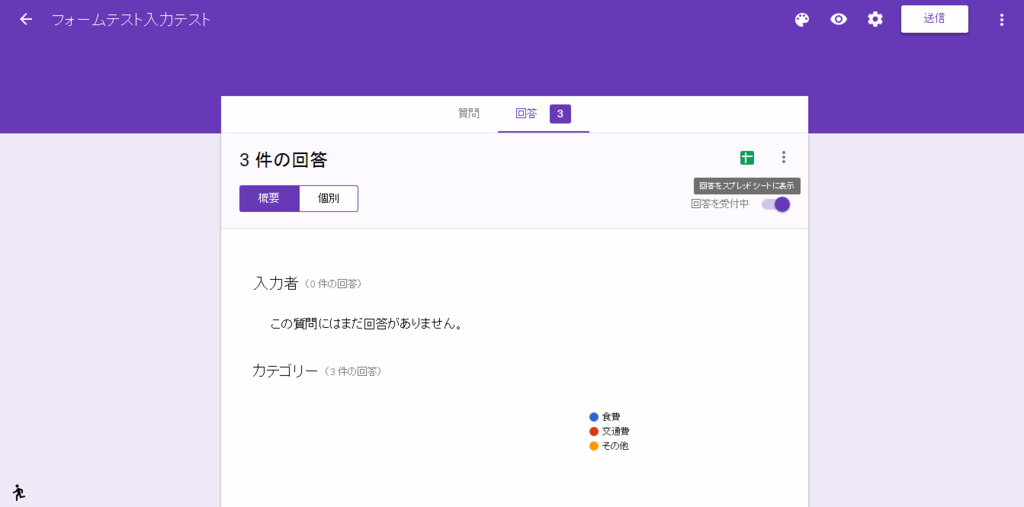Click the blue 食費 legend marker
Image resolution: width=1024 pixels, height=507 pixels.
point(594,417)
